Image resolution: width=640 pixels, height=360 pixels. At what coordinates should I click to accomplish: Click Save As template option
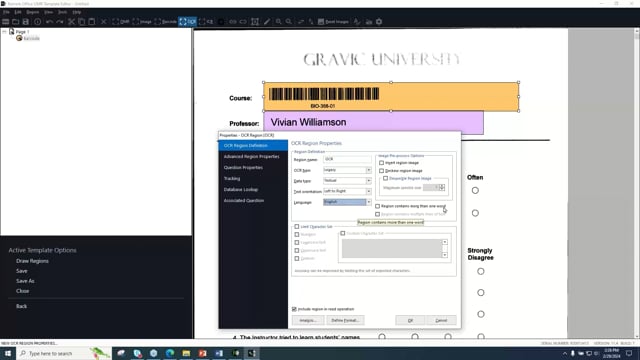pos(25,281)
